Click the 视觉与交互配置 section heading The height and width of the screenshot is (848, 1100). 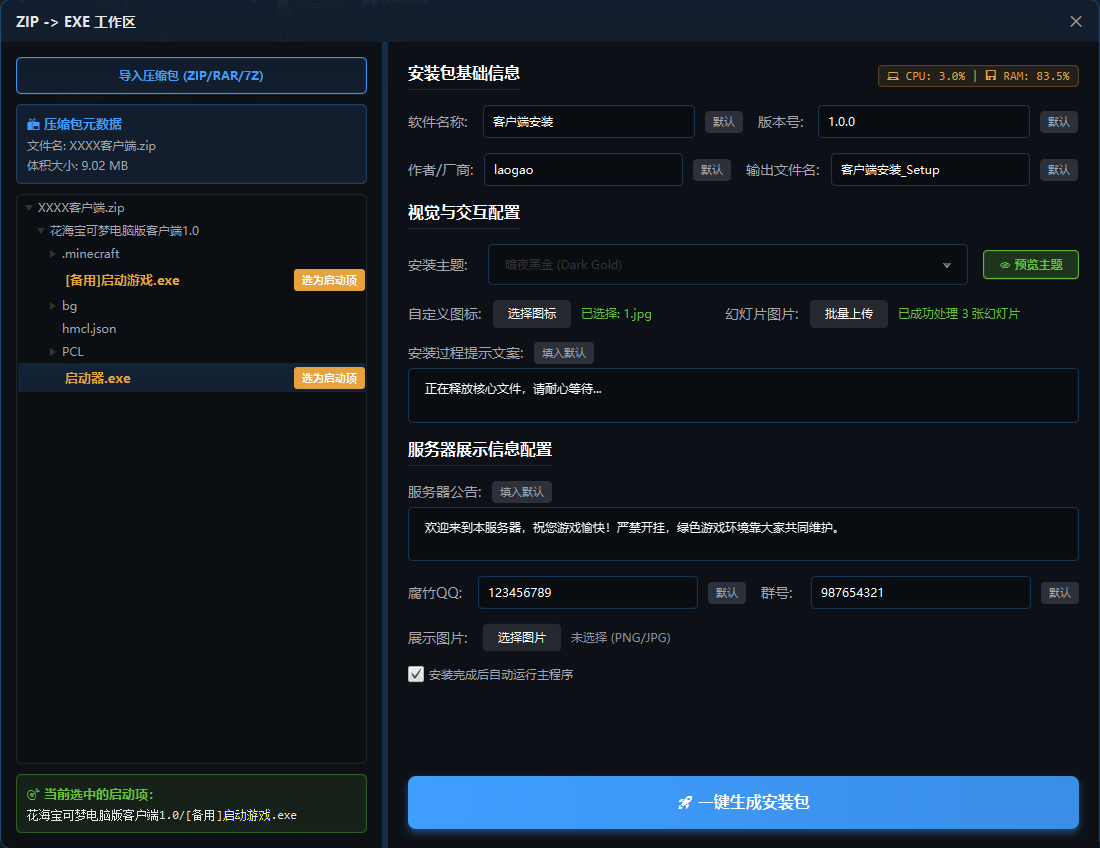tap(464, 212)
